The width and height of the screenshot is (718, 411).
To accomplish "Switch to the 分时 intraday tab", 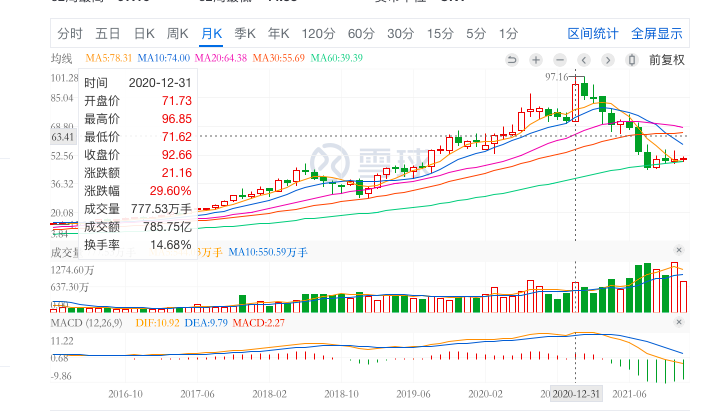I will click(x=70, y=33).
